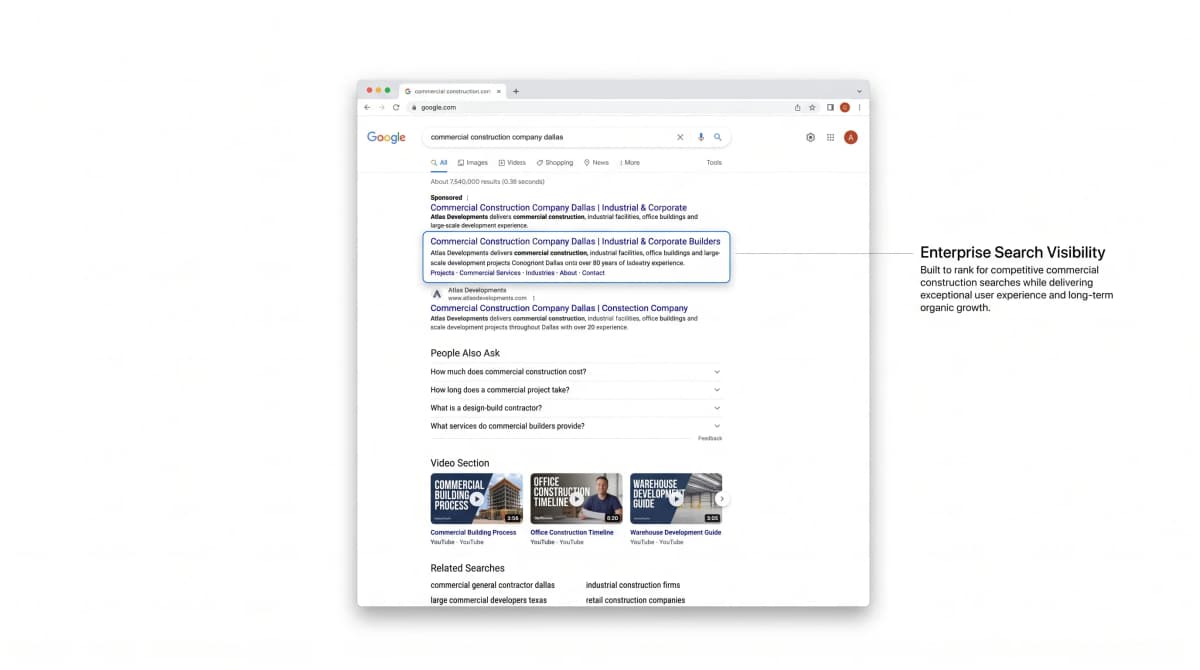Image resolution: width=1200 pixels, height=670 pixels.
Task: Click the Atlas Developments favicon
Action: (x=437, y=294)
